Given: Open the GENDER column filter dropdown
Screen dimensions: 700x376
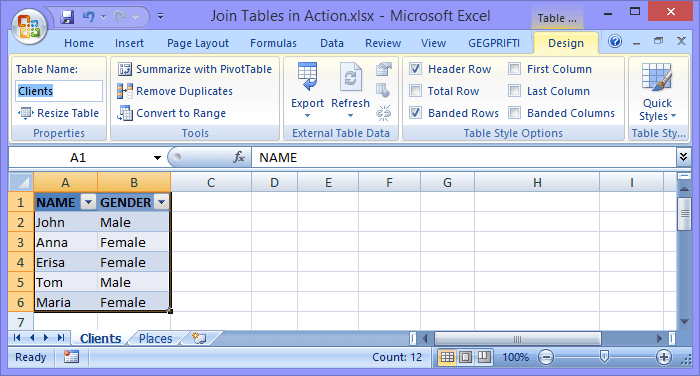Looking at the screenshot, I should [x=162, y=202].
